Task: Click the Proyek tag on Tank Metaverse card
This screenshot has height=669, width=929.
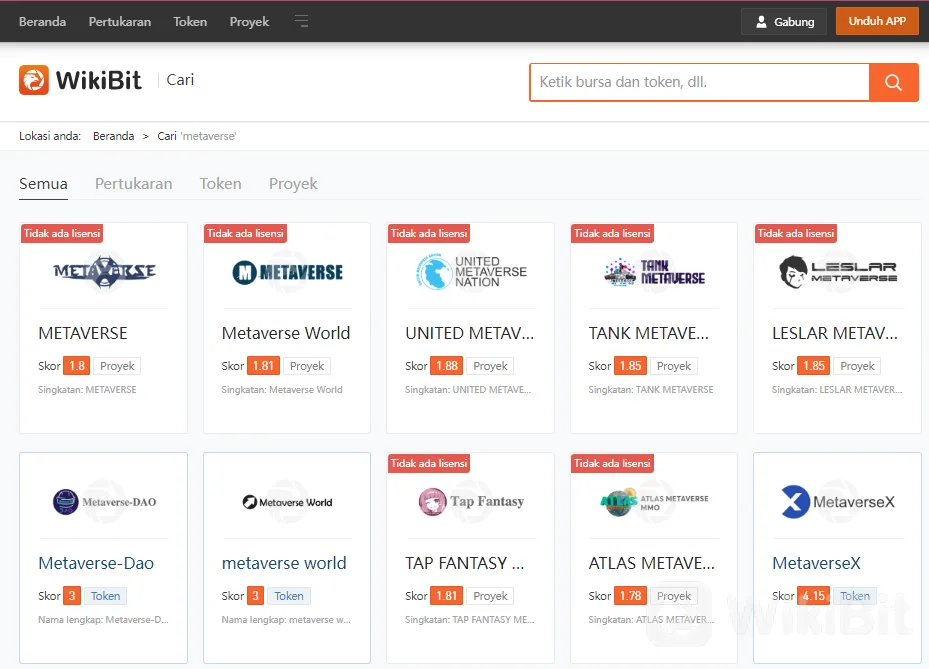Action: [x=674, y=366]
